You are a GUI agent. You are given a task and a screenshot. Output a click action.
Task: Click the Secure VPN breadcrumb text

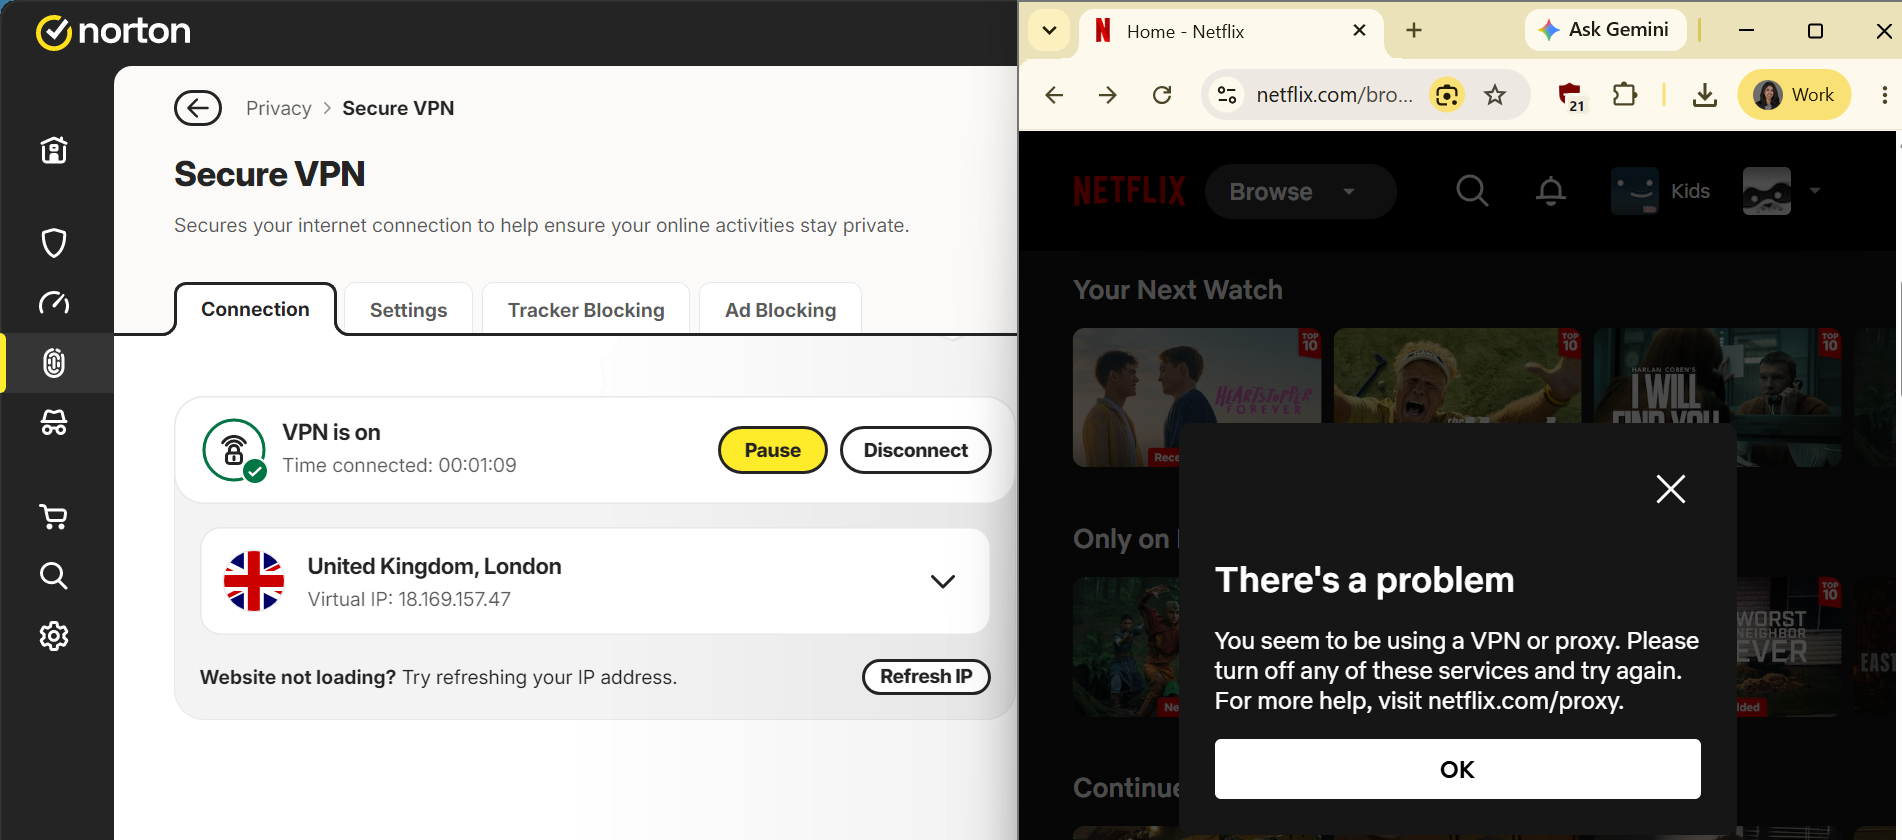coord(398,108)
